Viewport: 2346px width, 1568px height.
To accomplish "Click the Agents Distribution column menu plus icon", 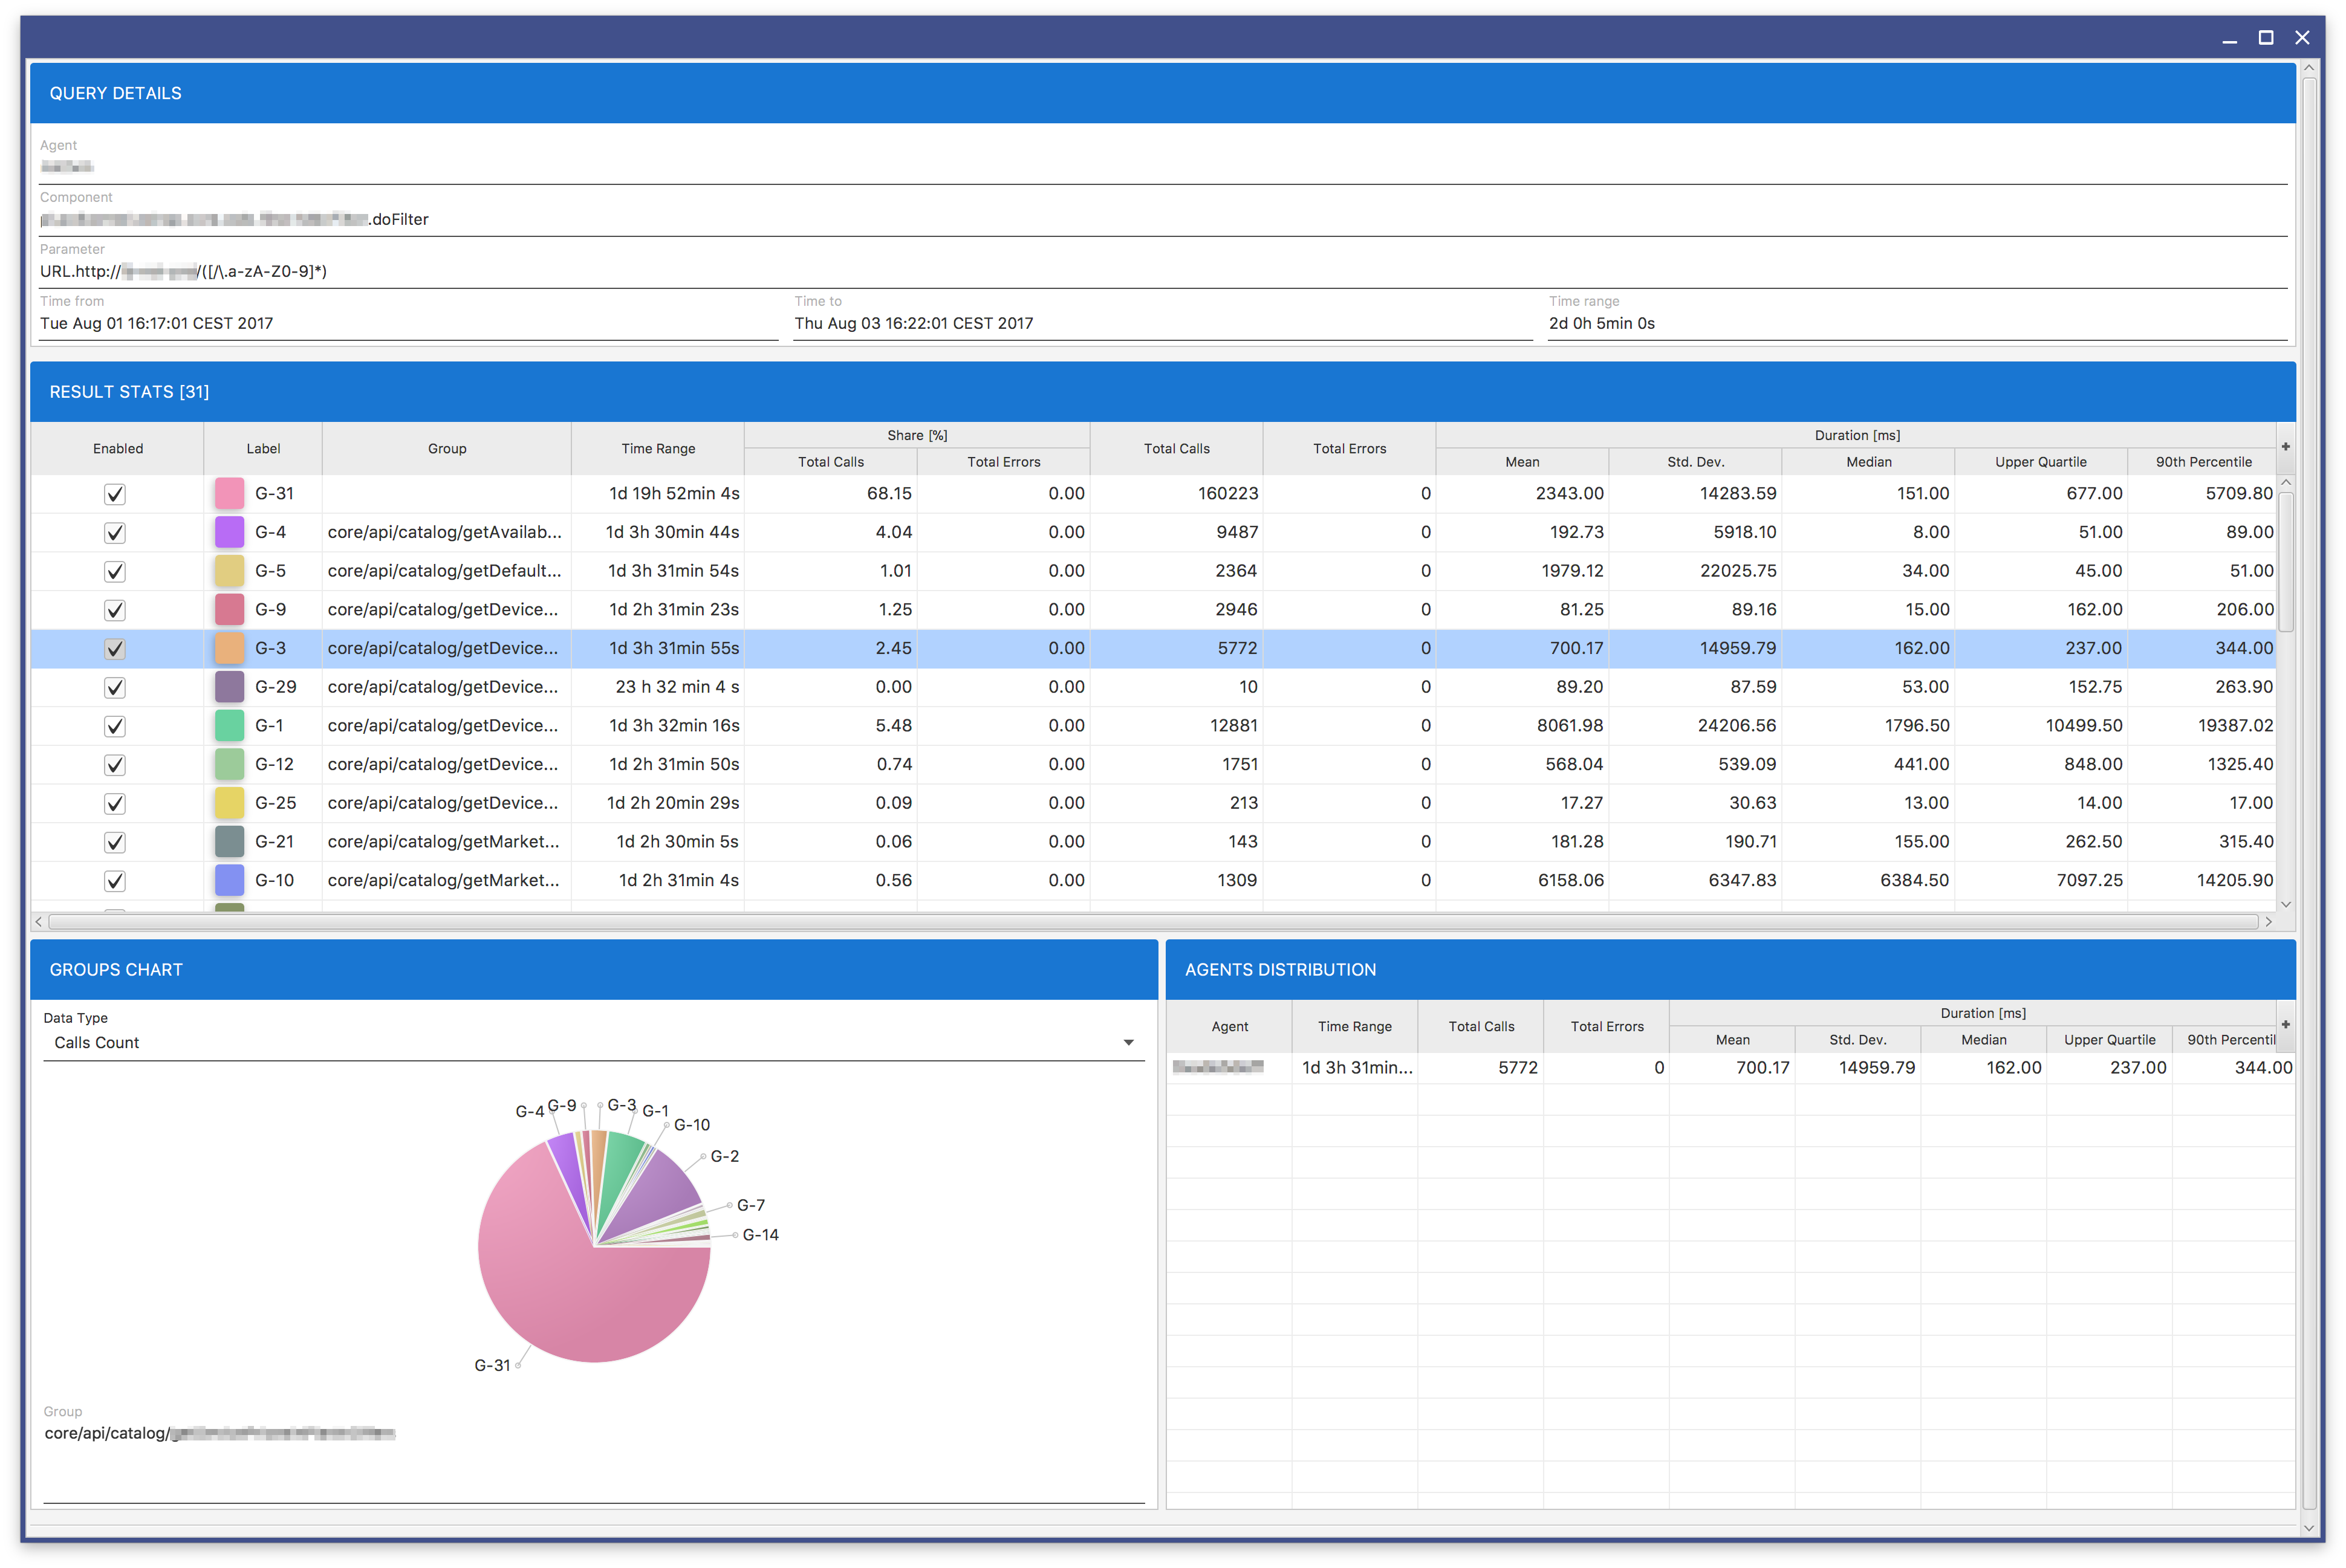I will click(x=2285, y=1024).
